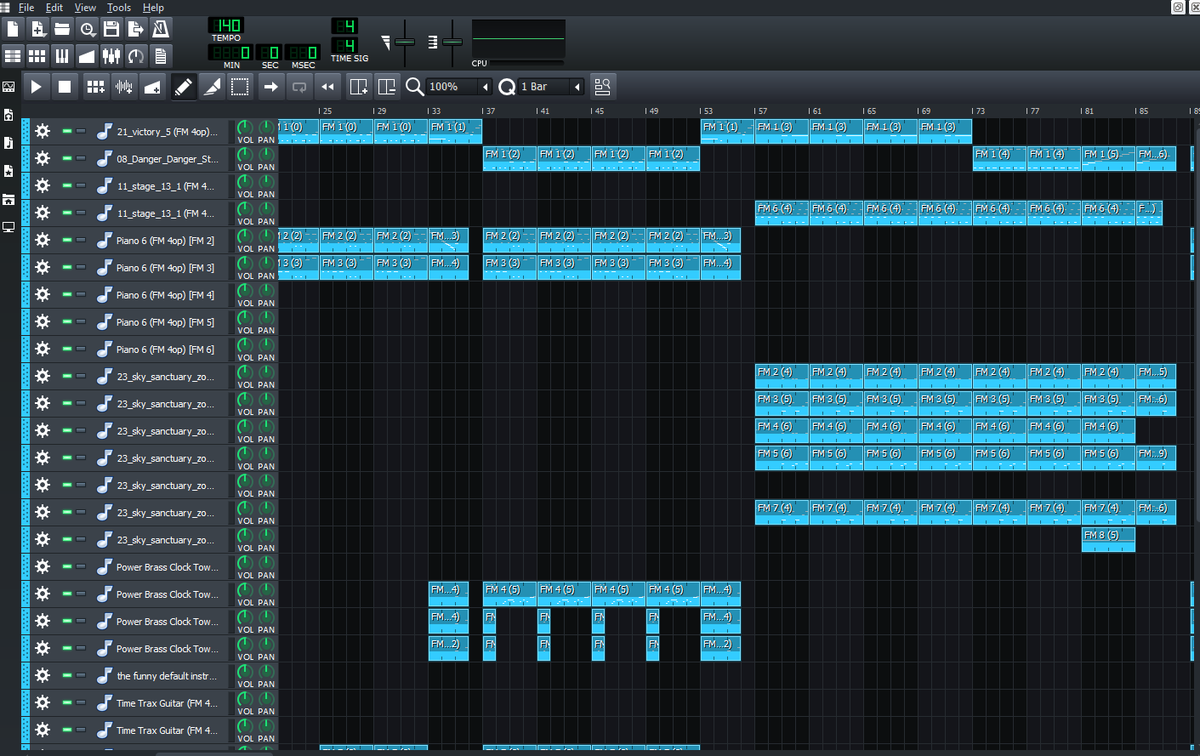This screenshot has width=1200, height=756.
Task: Open the View menu
Action: (85, 7)
